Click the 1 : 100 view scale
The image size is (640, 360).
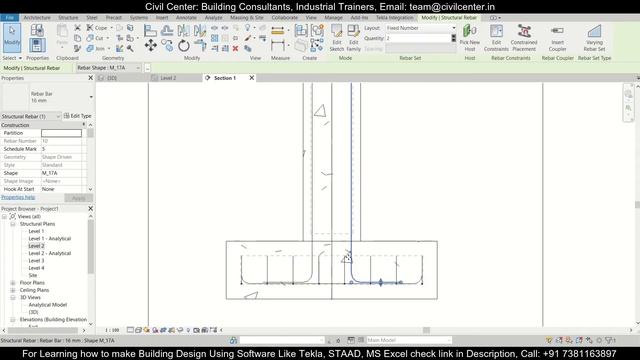coord(112,330)
